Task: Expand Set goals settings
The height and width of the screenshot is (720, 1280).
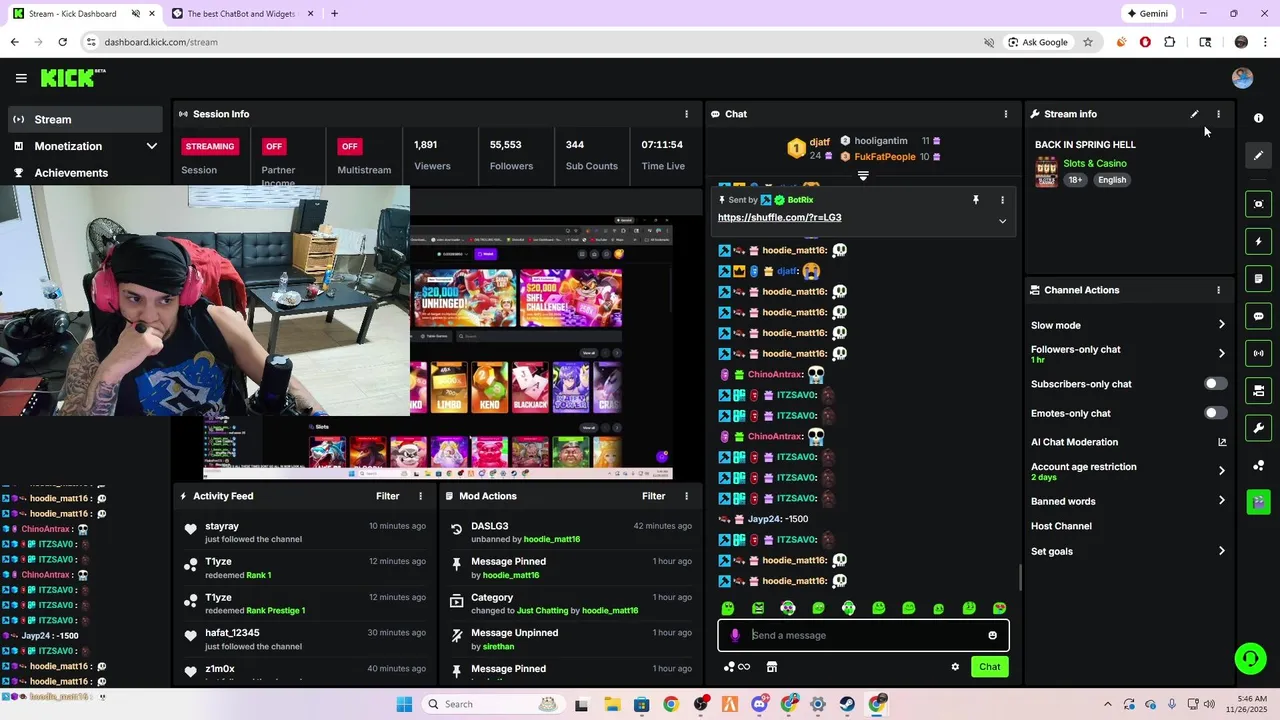Action: (1221, 551)
